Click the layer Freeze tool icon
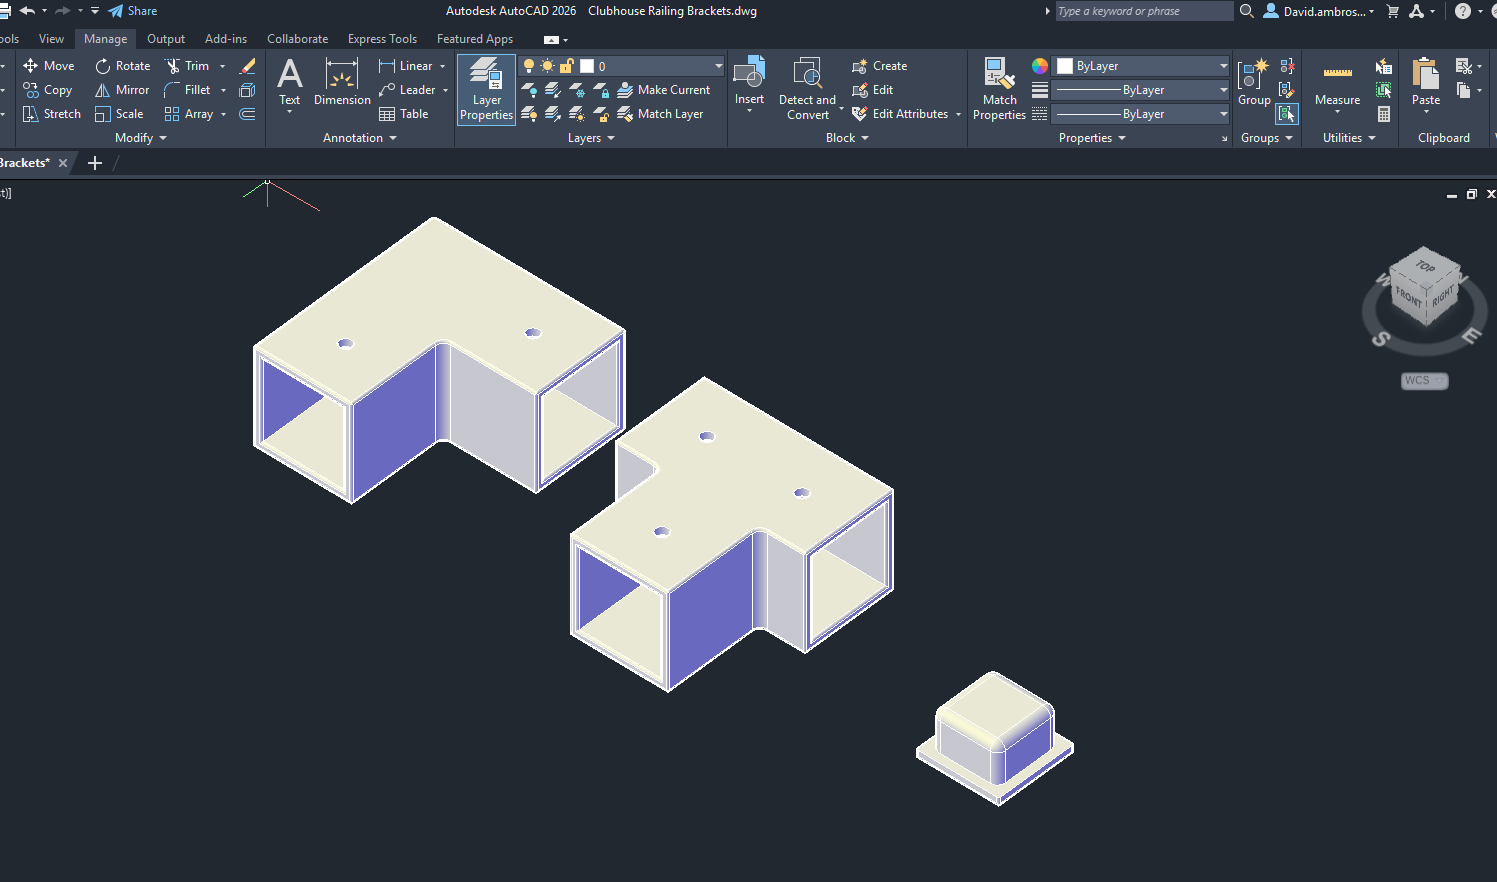This screenshot has height=882, width=1497. (577, 90)
